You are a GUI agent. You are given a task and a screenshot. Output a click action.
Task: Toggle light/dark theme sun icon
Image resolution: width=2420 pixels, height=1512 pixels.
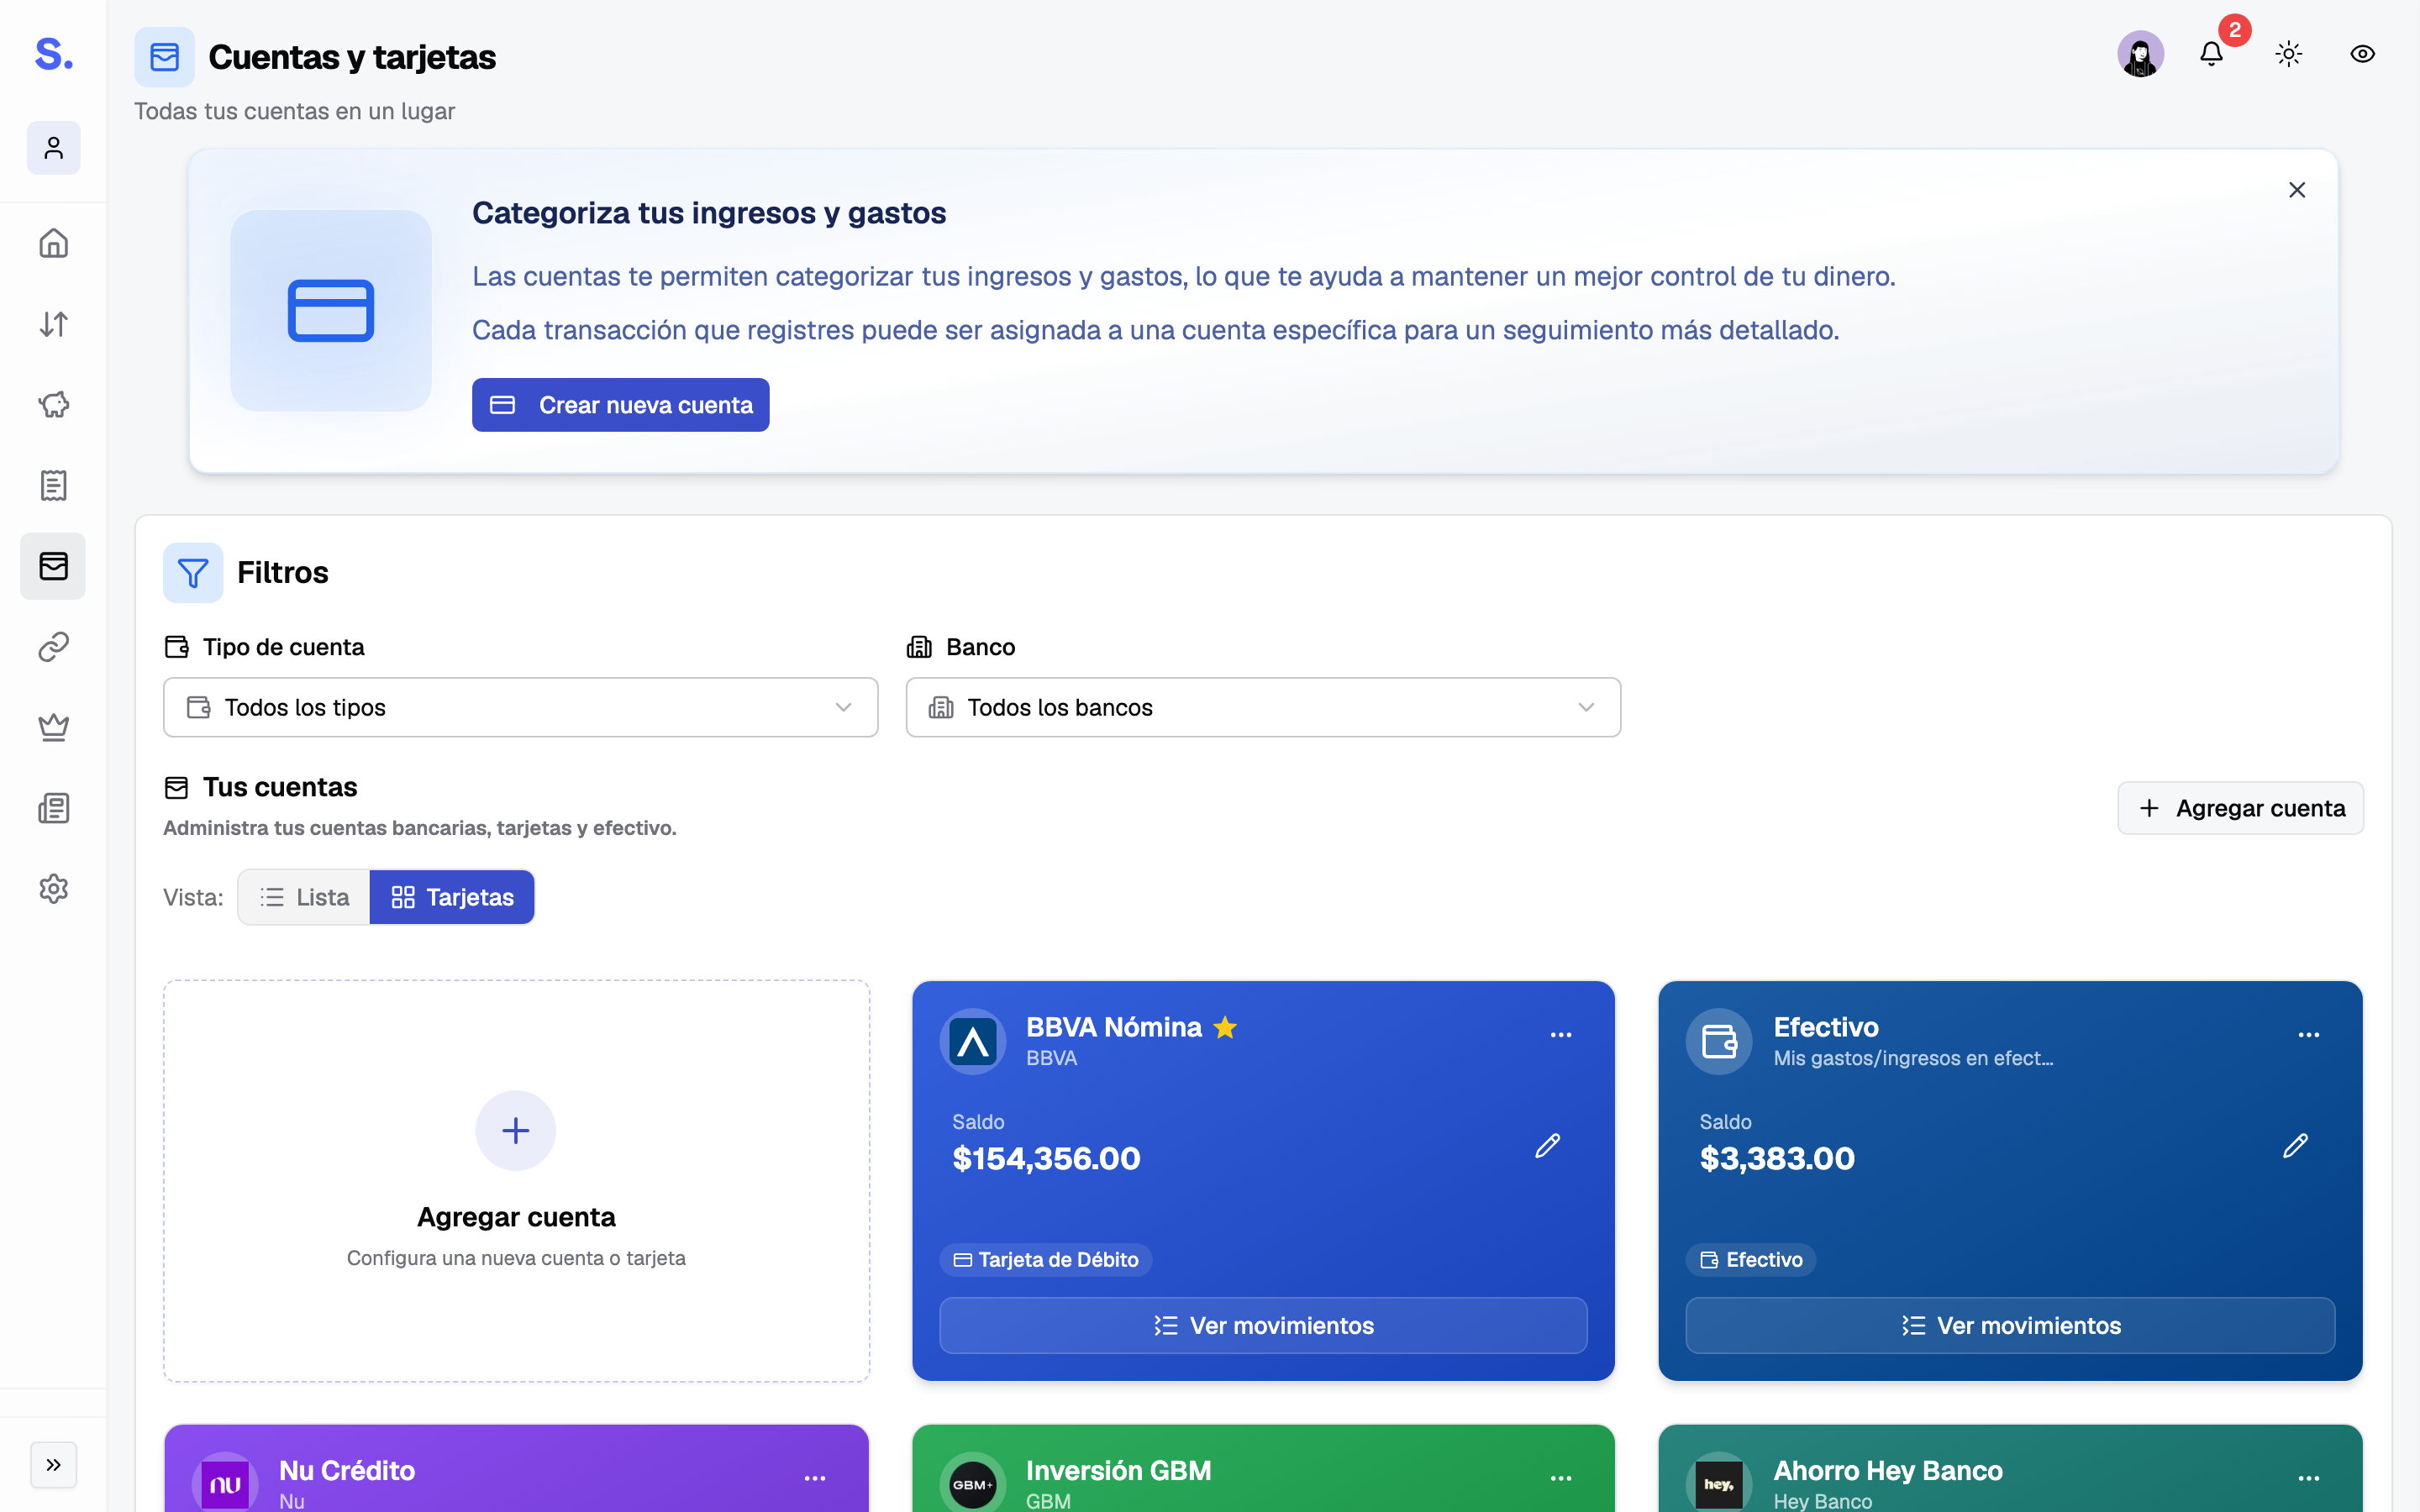2289,54
